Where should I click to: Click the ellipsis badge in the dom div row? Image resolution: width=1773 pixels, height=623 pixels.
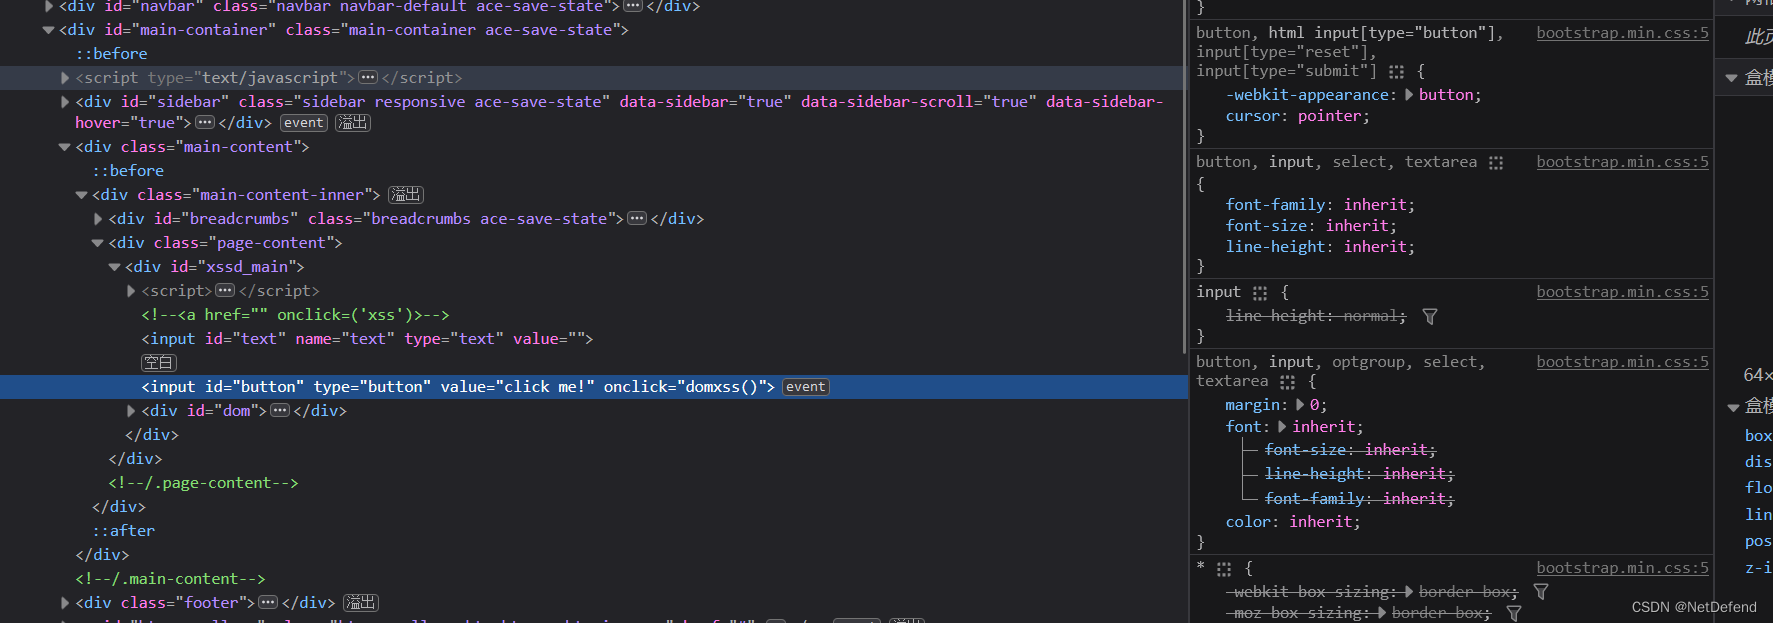[280, 411]
